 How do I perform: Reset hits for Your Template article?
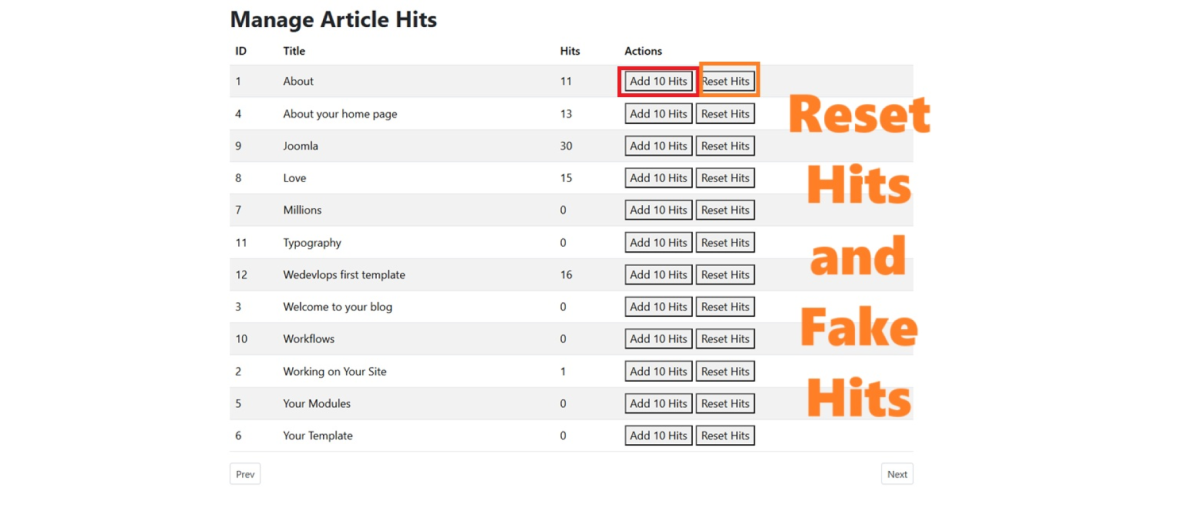725,436
